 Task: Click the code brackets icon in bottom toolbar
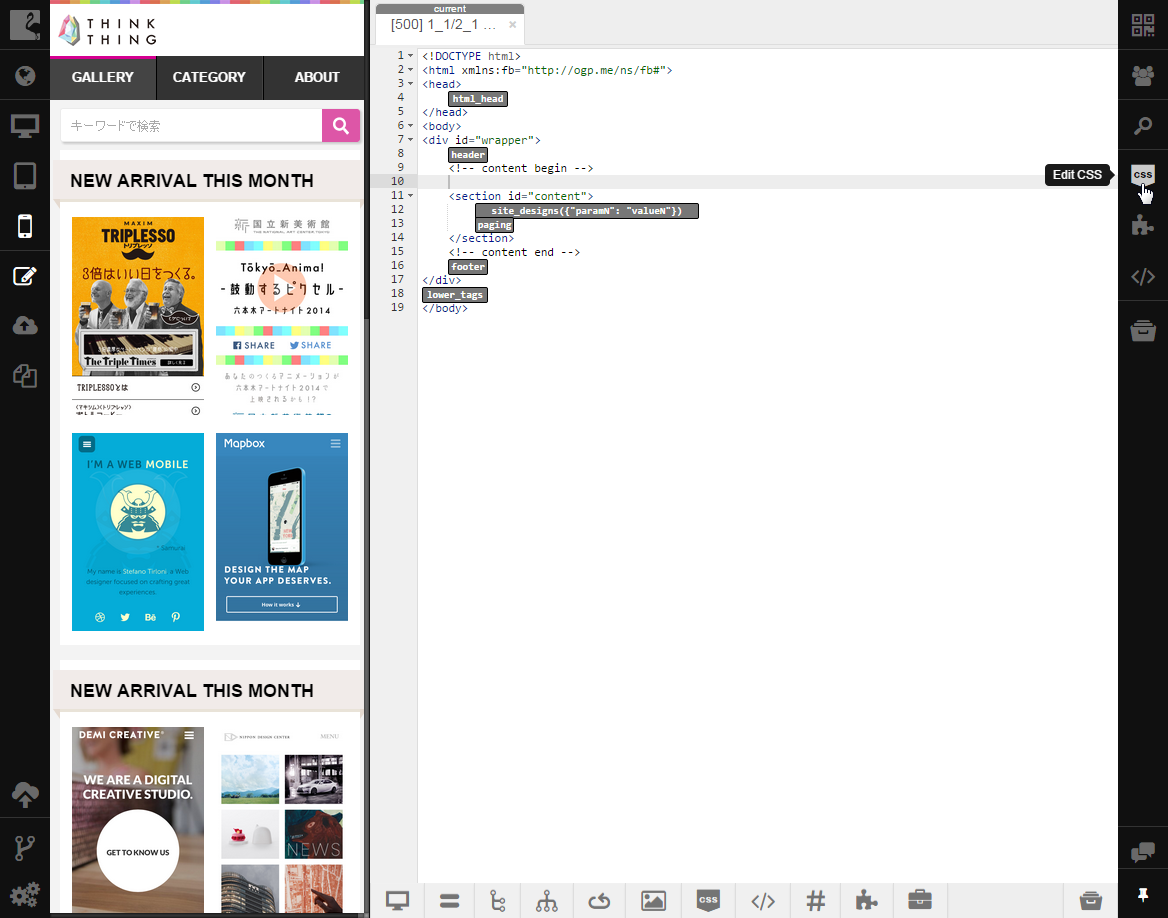763,902
